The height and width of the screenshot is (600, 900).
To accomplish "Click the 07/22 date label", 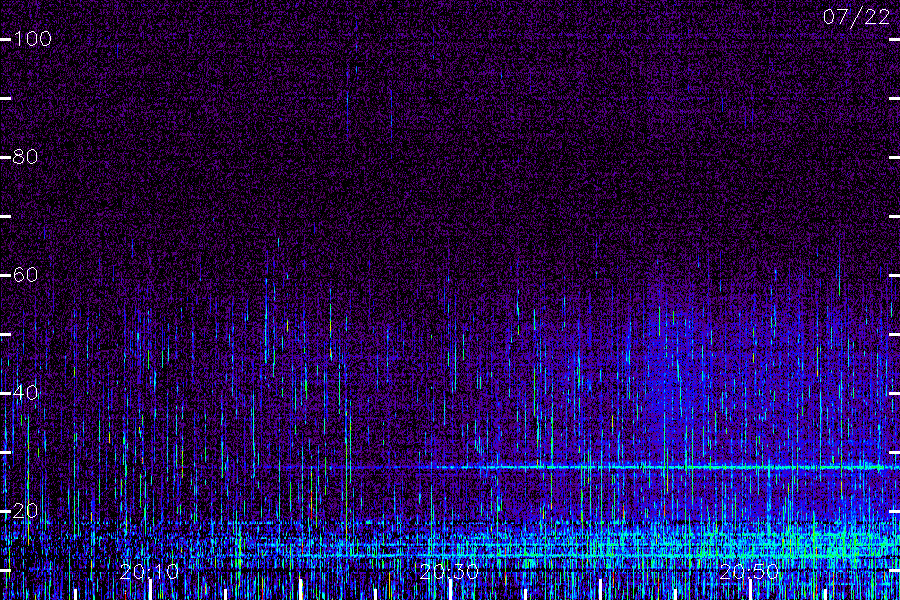I will 856,17.
